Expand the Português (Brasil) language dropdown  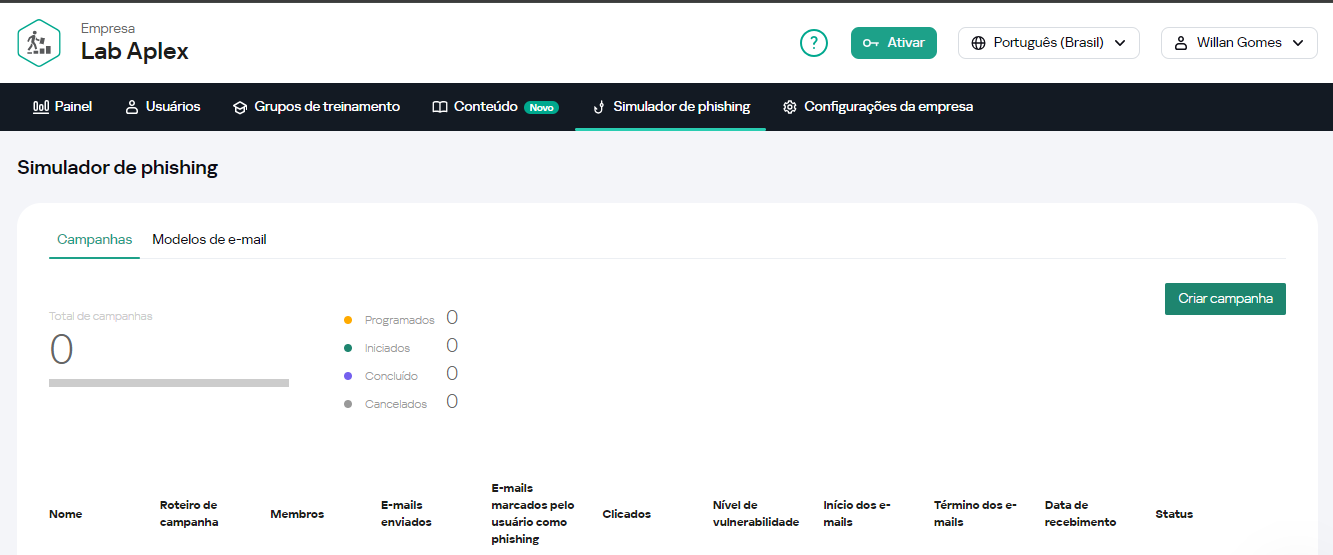click(1049, 43)
